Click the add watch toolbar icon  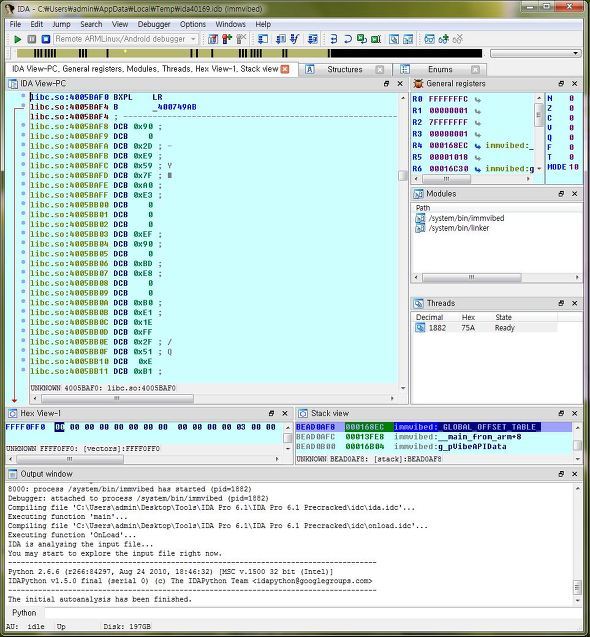443,39
